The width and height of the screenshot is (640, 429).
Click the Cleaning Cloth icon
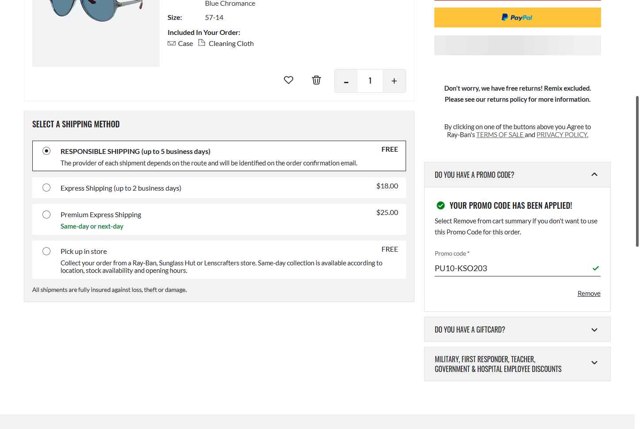pos(202,43)
